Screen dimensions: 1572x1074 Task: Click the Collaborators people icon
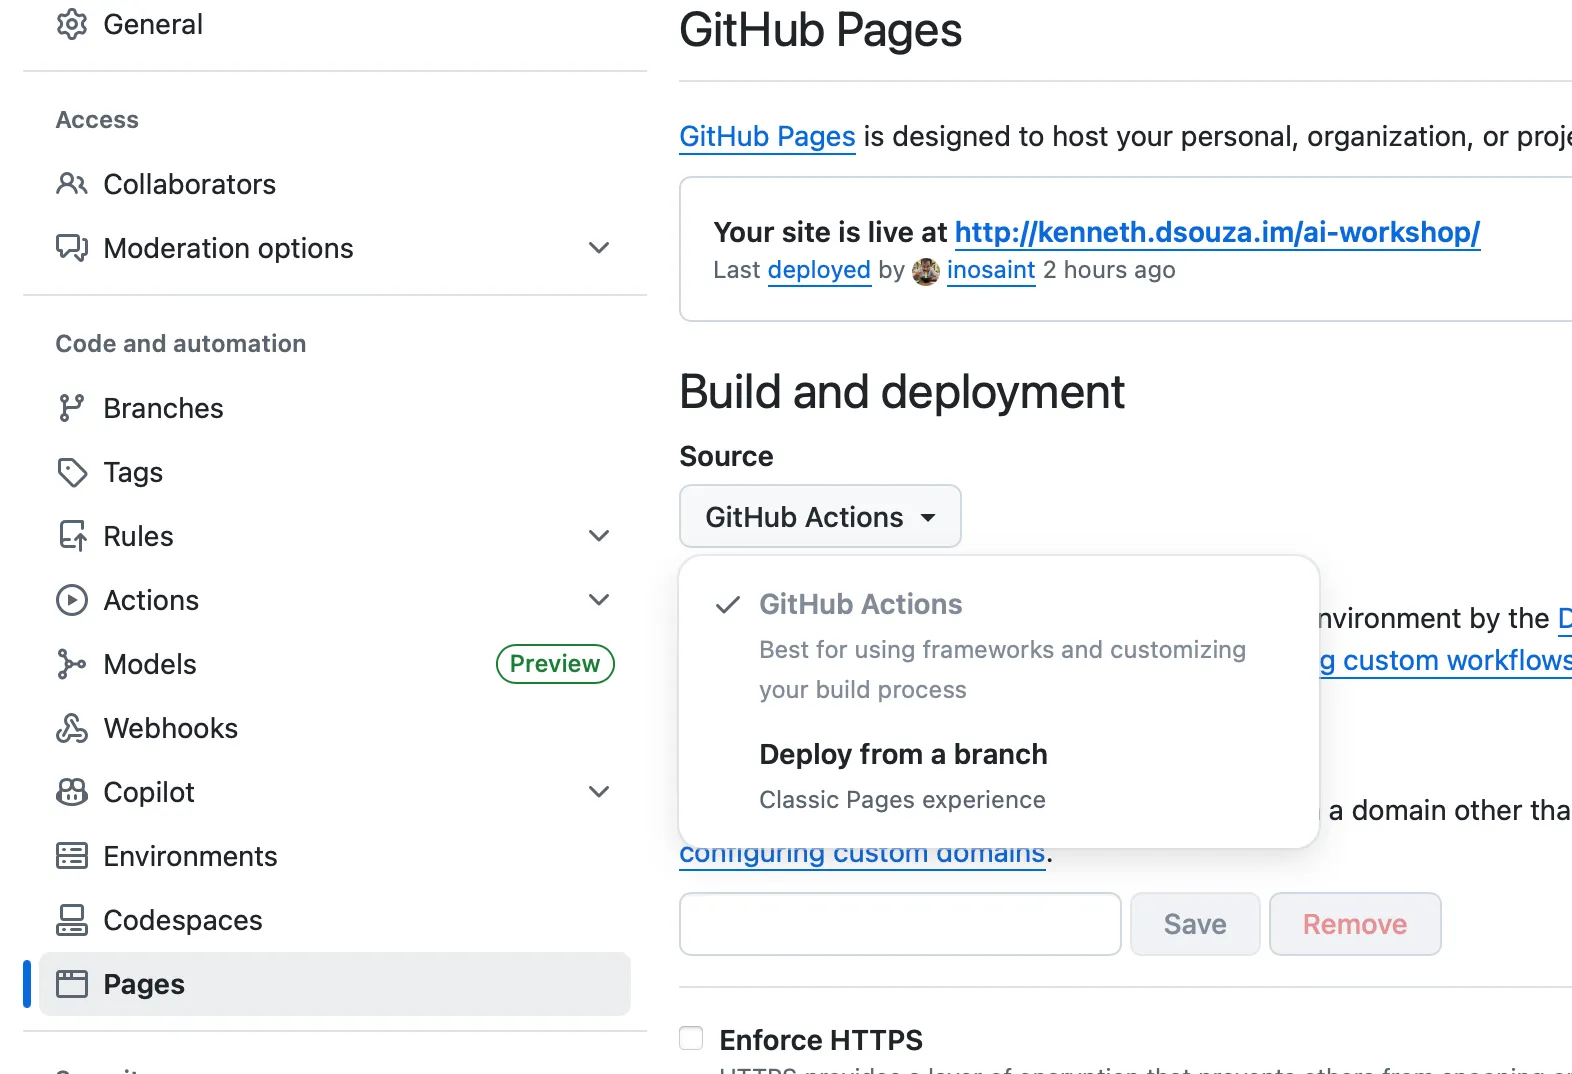(x=72, y=184)
